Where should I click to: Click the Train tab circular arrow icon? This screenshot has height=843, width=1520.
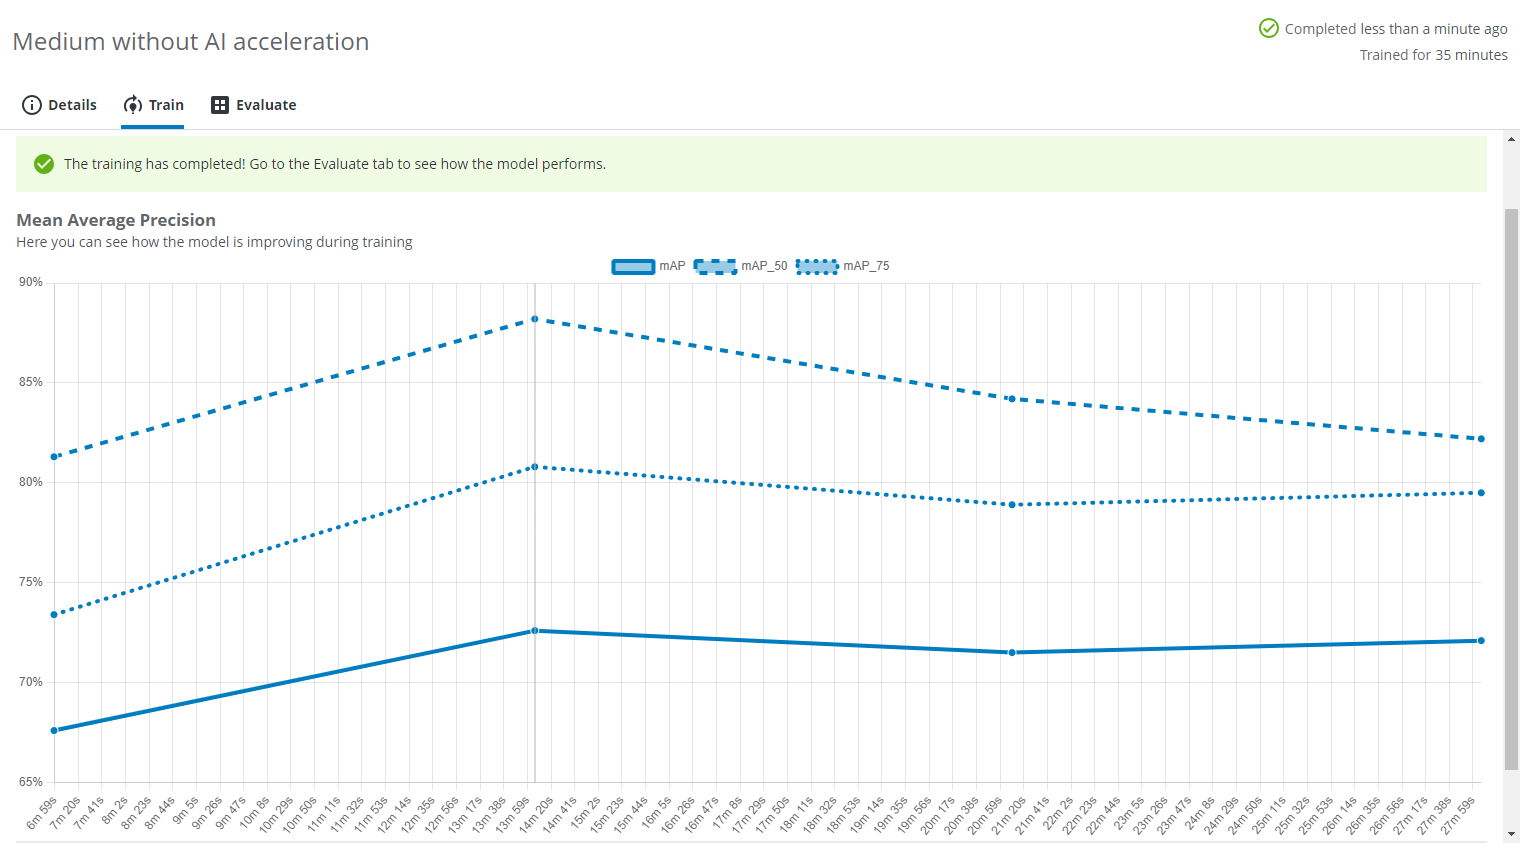tap(133, 105)
